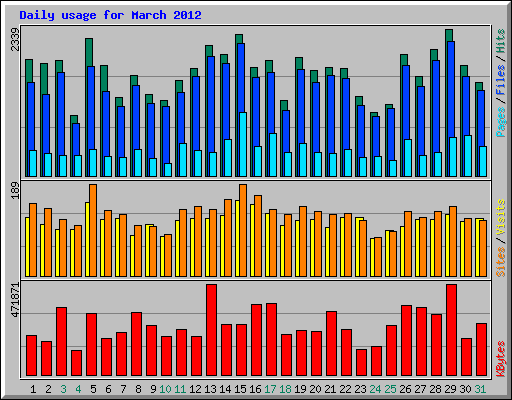Click day label 10 on the x-axis

coord(165,389)
